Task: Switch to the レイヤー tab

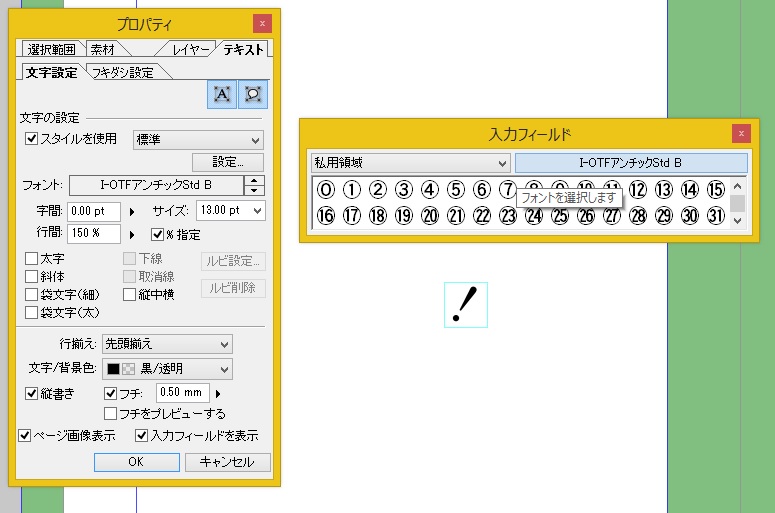Action: click(x=190, y=49)
